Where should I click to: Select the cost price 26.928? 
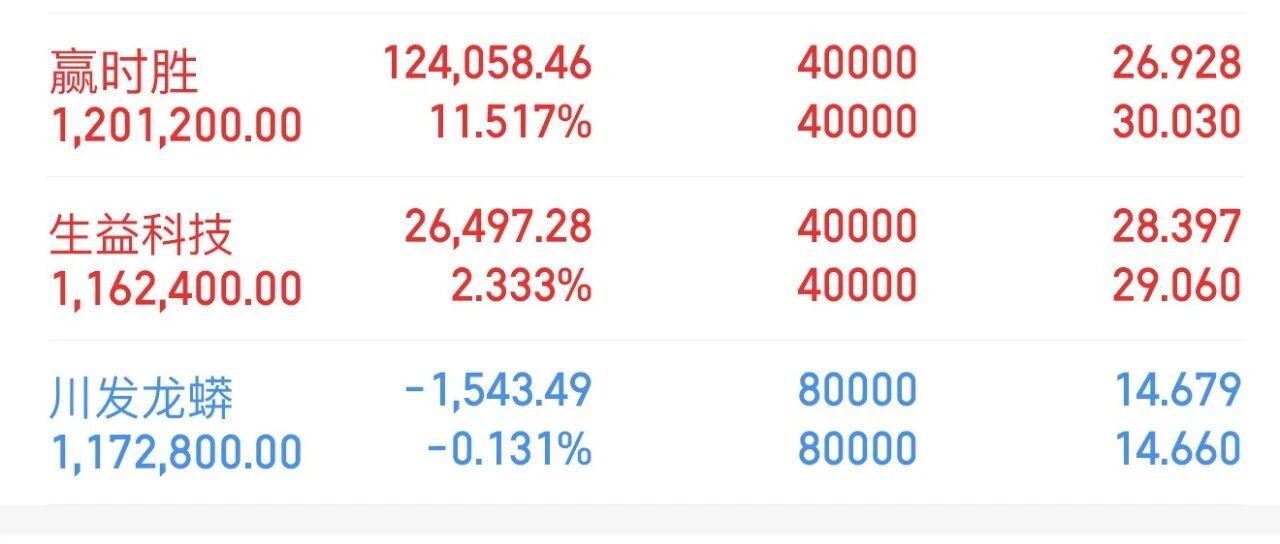pyautogui.click(x=1177, y=64)
